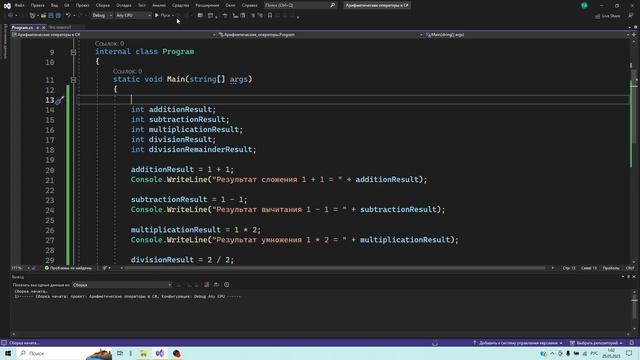The height and width of the screenshot is (360, 640).
Task: Collapse the class Program code block
Action: click(x=73, y=52)
